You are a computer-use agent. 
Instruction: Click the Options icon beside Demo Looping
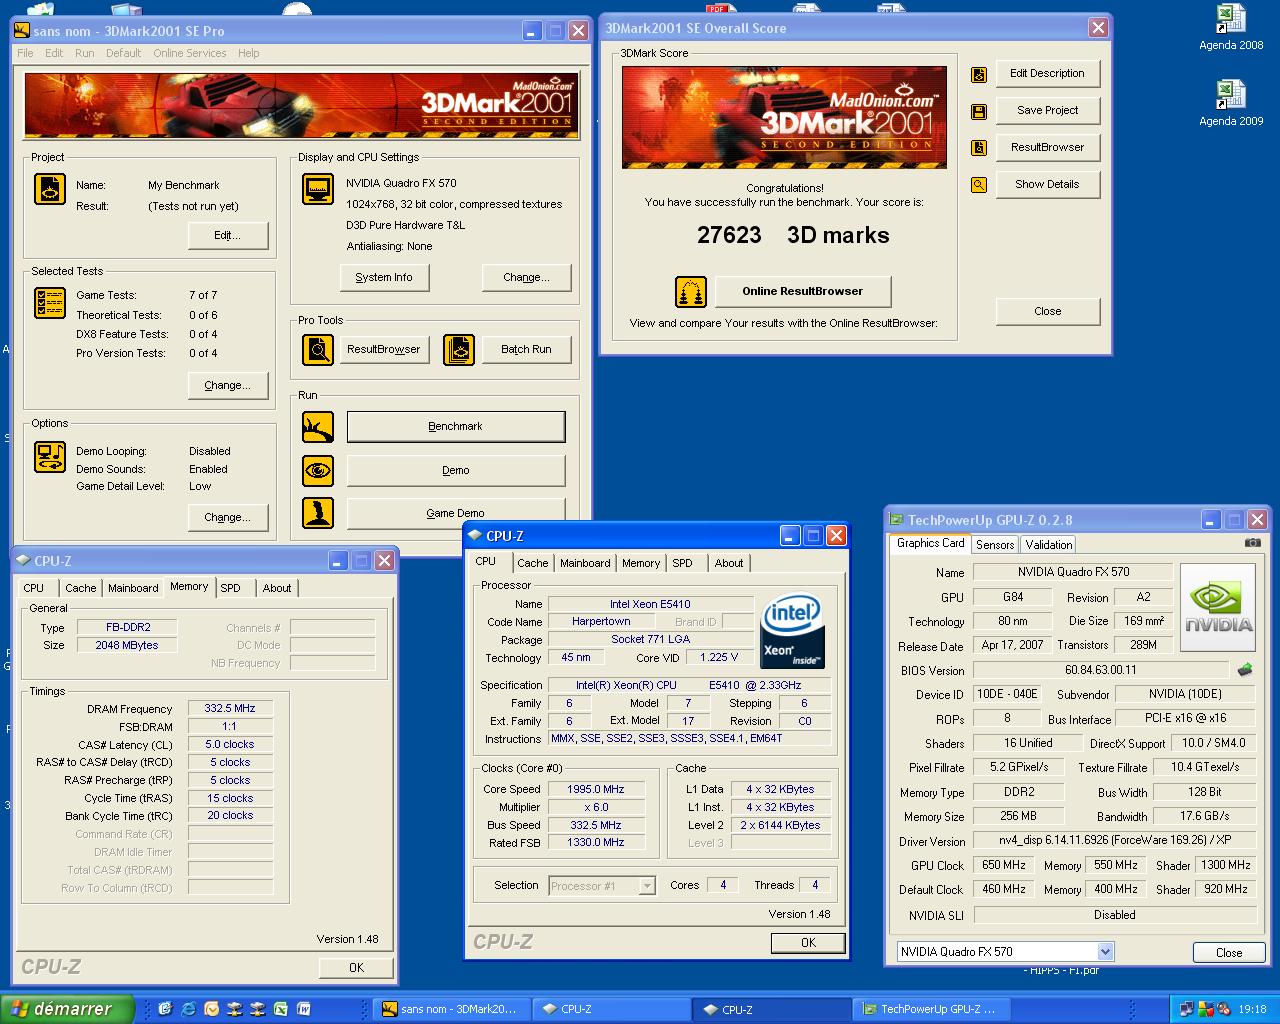[x=50, y=457]
